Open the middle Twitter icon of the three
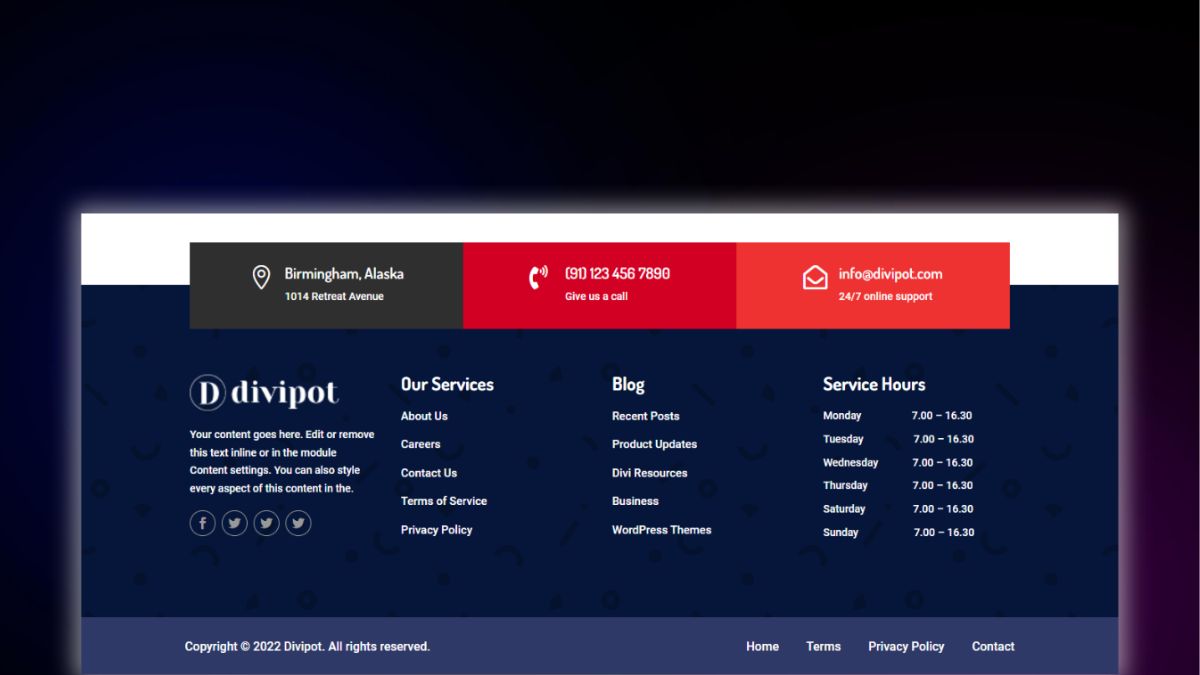The height and width of the screenshot is (675, 1200). click(266, 523)
